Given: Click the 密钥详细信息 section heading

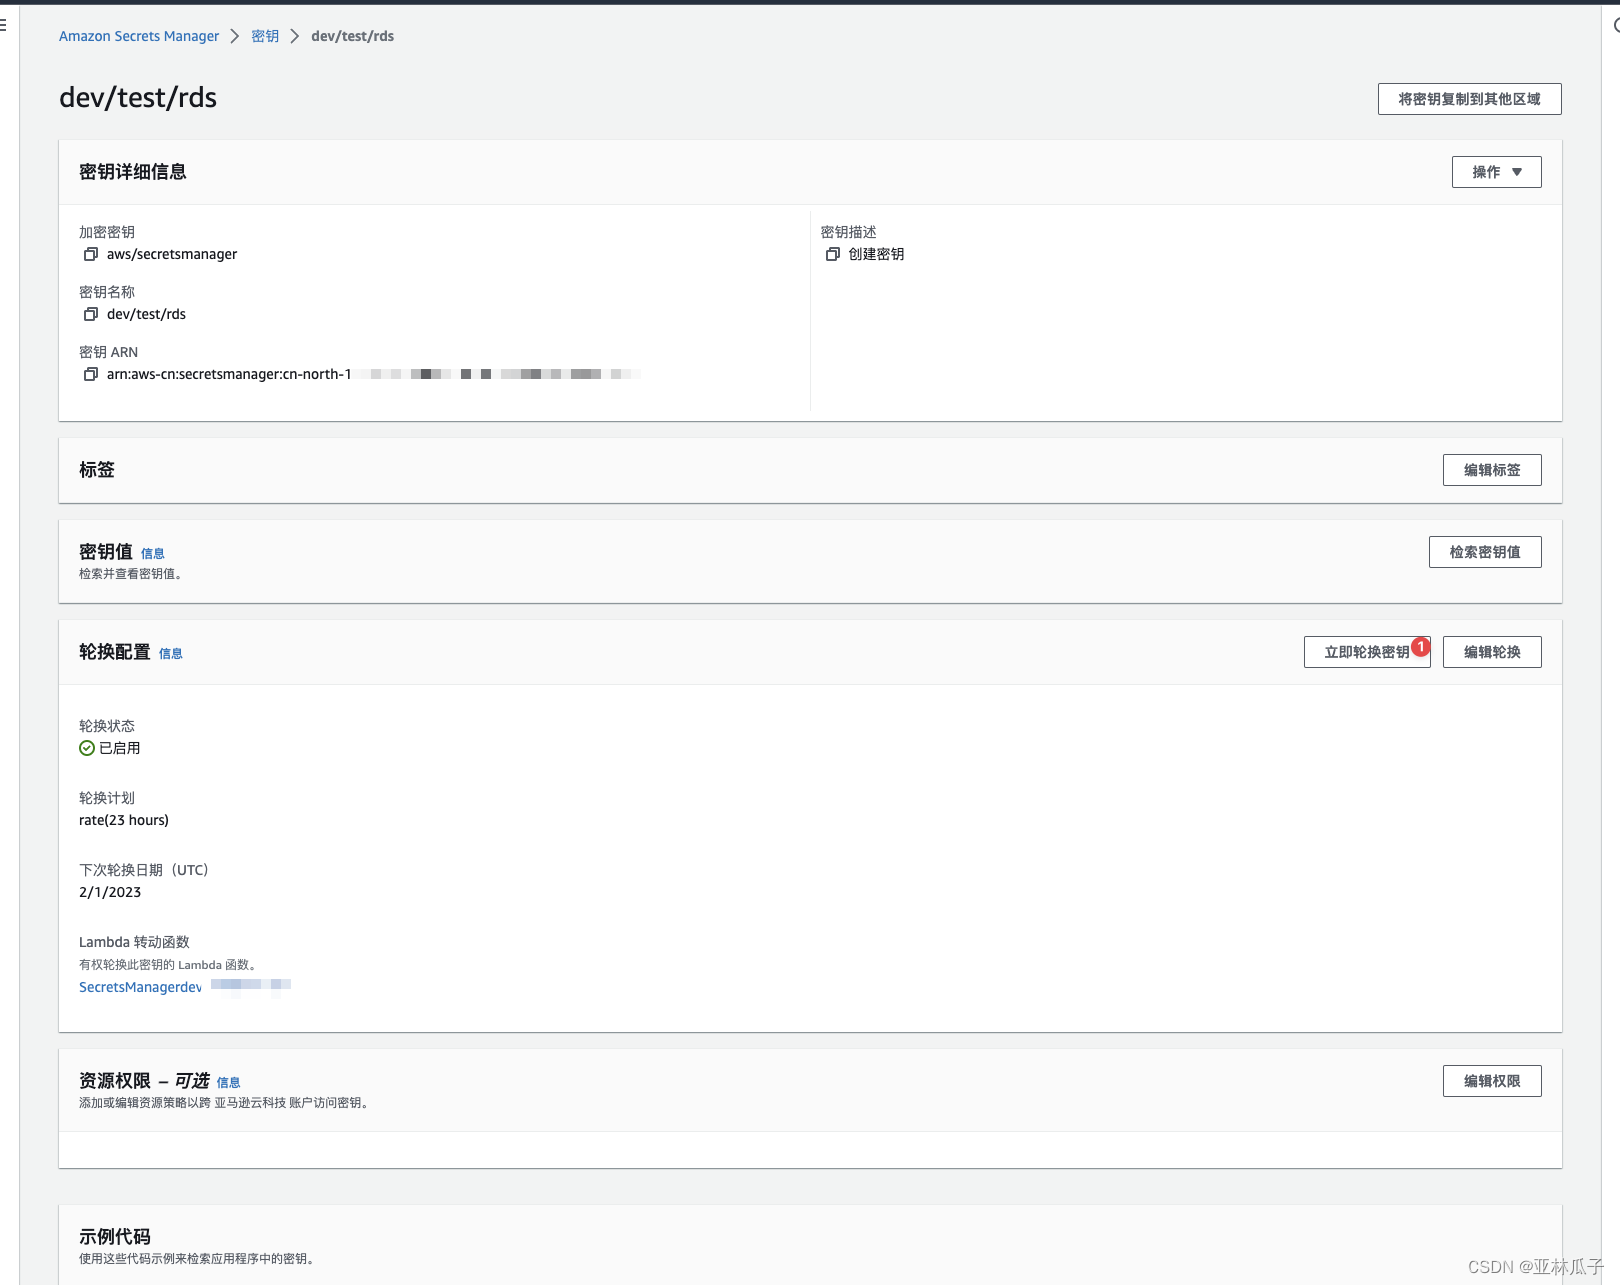Looking at the screenshot, I should 133,172.
